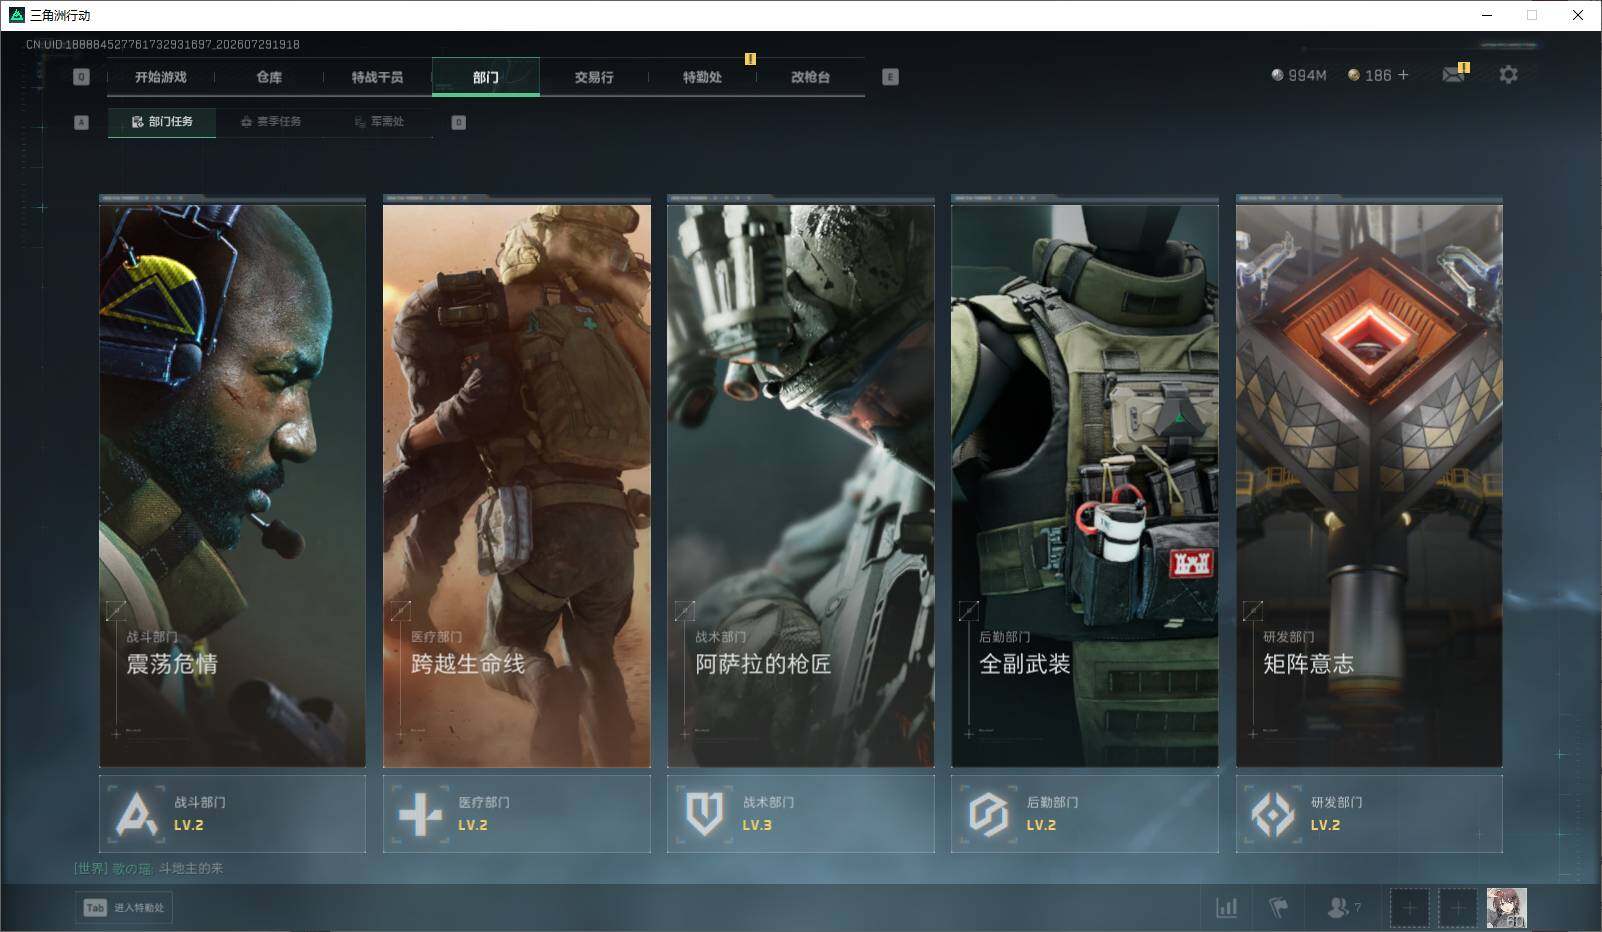Click the 阿萨拉的枪匠 card corner arrow icon
This screenshot has height=932, width=1602.
pyautogui.click(x=684, y=610)
